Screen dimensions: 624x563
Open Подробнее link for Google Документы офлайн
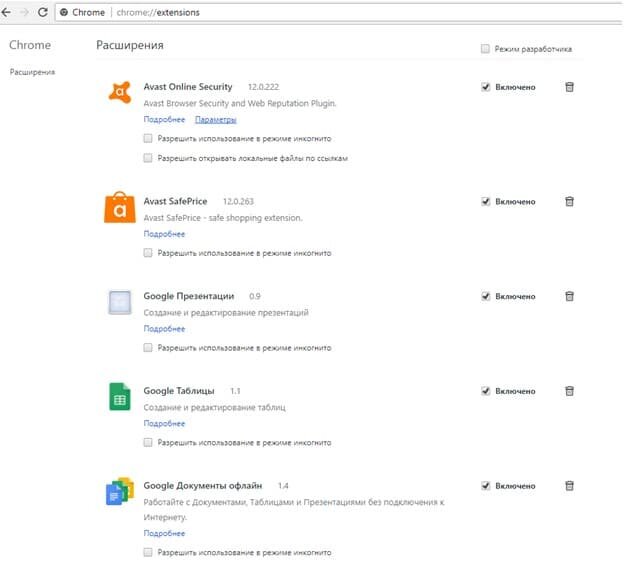pos(164,533)
